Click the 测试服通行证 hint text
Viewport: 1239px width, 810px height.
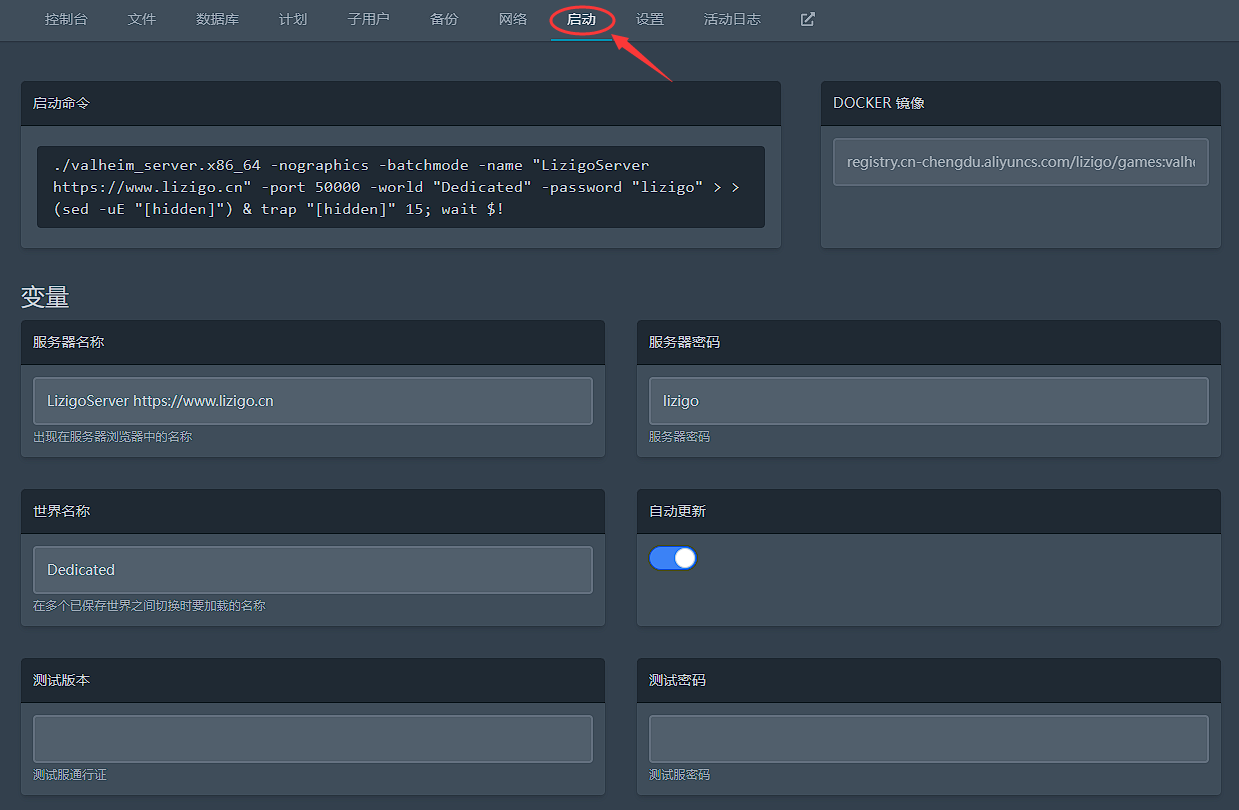(x=72, y=775)
